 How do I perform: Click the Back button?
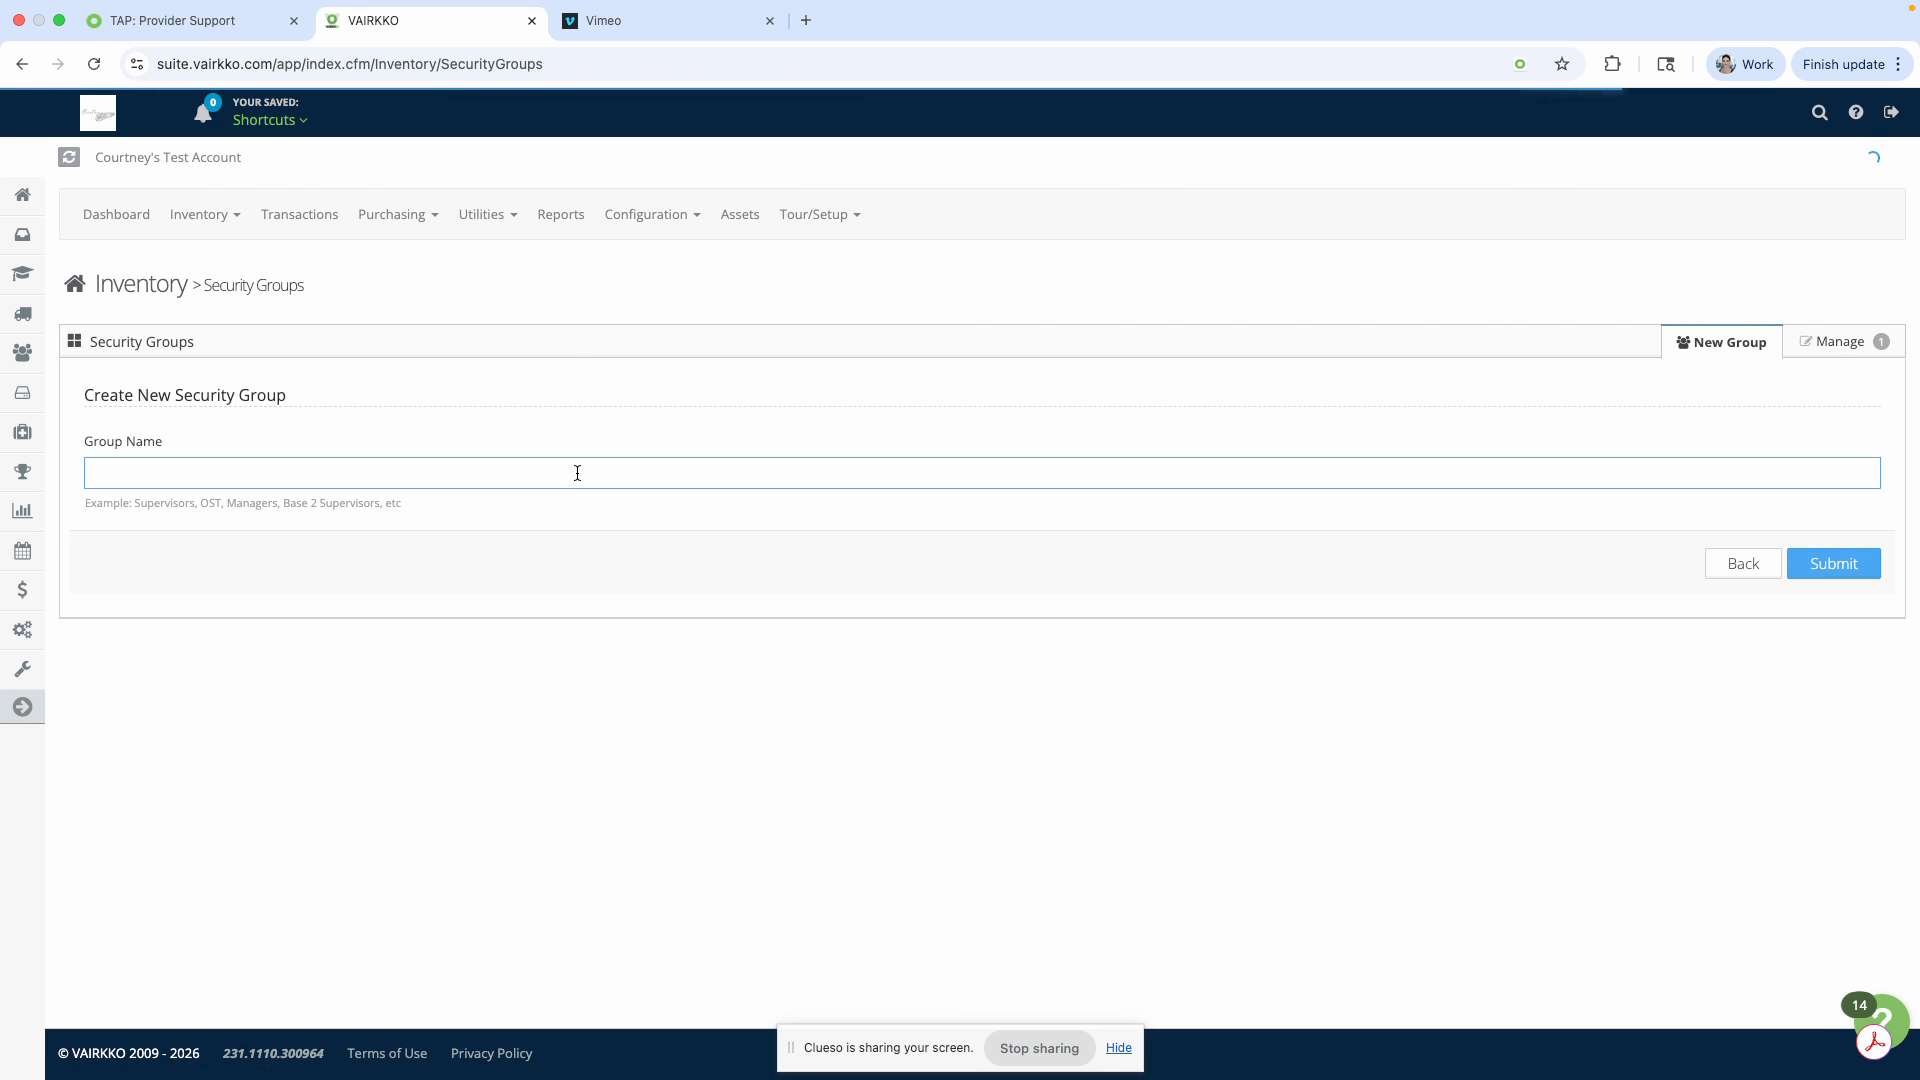click(x=1743, y=564)
